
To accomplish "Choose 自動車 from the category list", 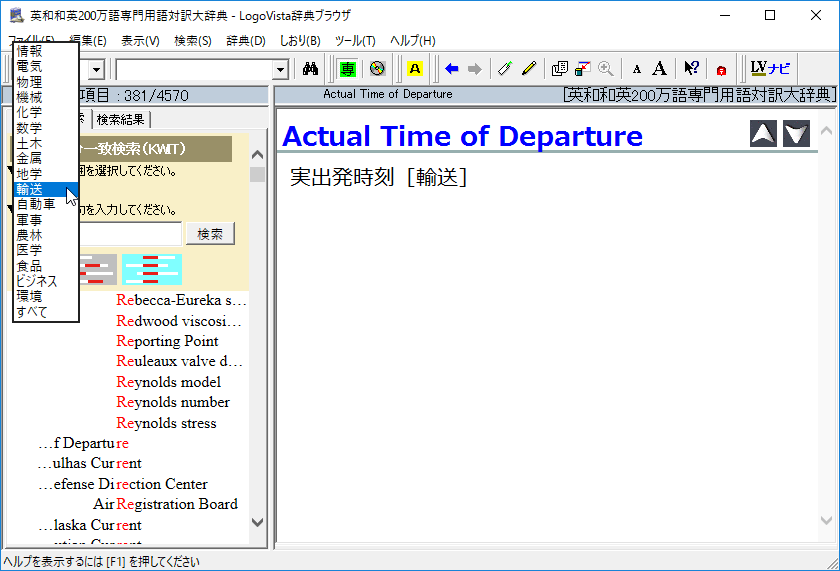I will pos(36,204).
